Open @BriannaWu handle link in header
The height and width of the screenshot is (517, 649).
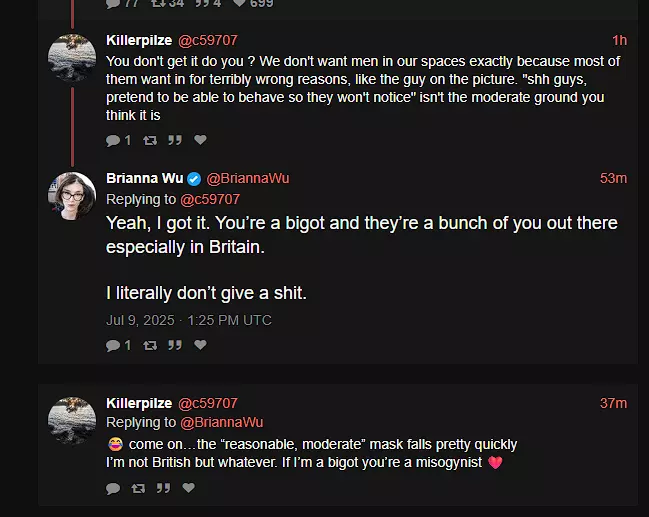248,178
